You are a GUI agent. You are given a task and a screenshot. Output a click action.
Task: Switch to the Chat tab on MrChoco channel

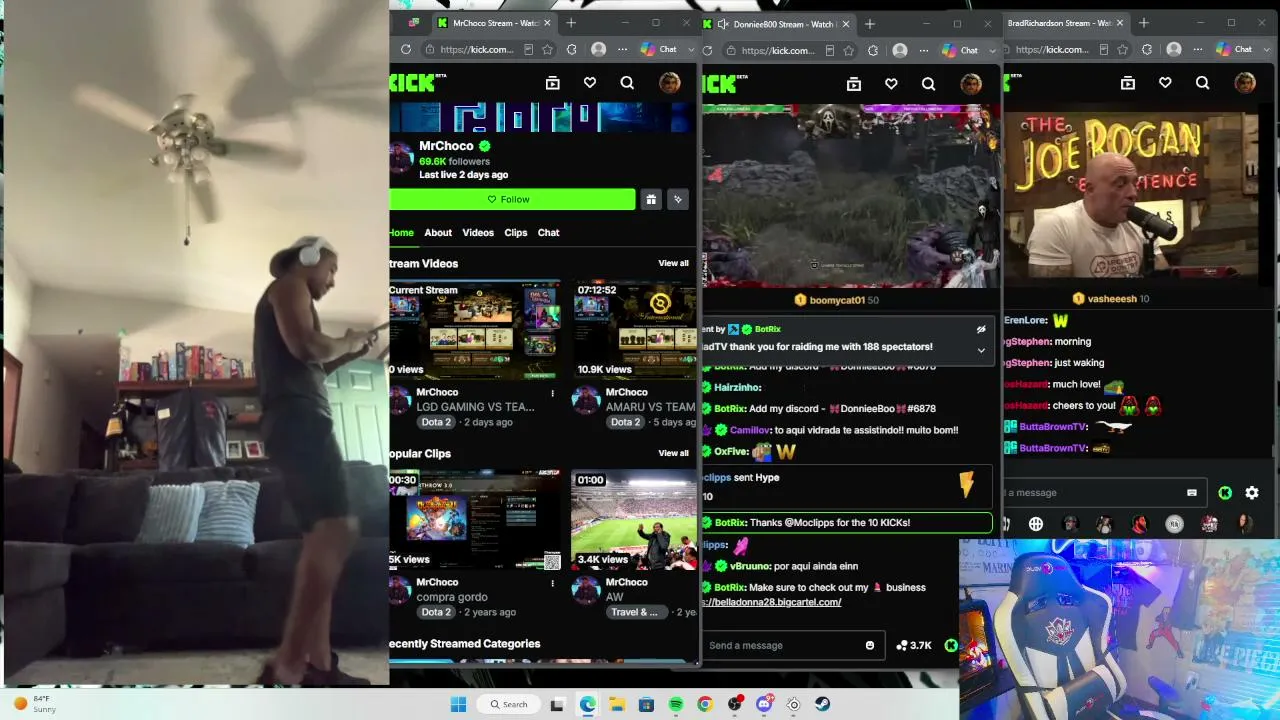(549, 233)
